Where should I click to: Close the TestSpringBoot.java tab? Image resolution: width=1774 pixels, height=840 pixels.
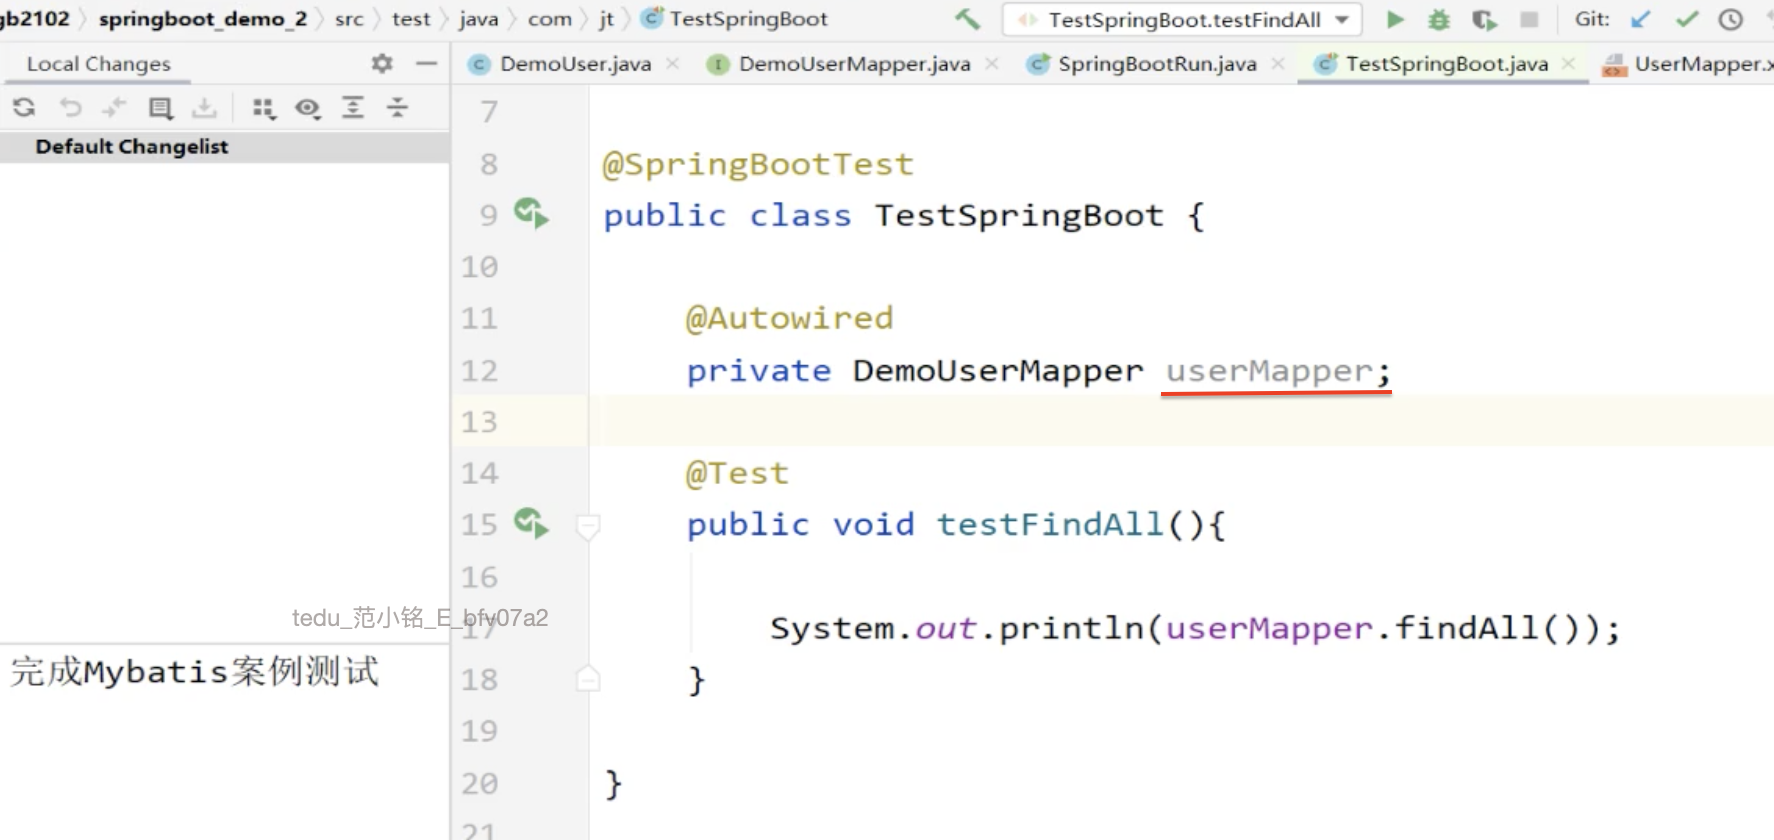1568,64
